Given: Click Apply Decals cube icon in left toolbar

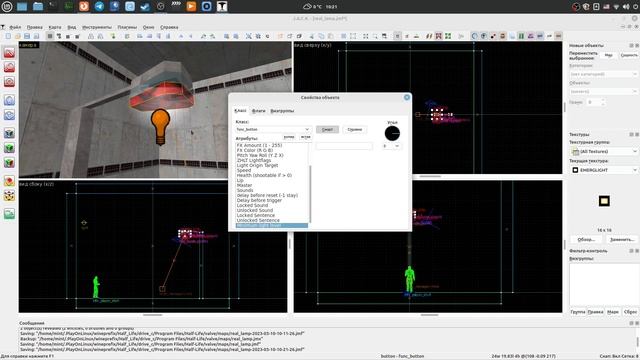Looking at the screenshot, I should [9, 162].
